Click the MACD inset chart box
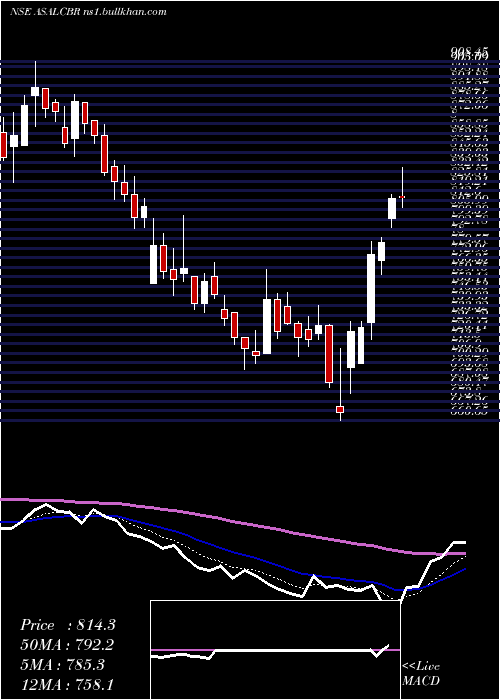This screenshot has width=500, height=700. pyautogui.click(x=275, y=650)
